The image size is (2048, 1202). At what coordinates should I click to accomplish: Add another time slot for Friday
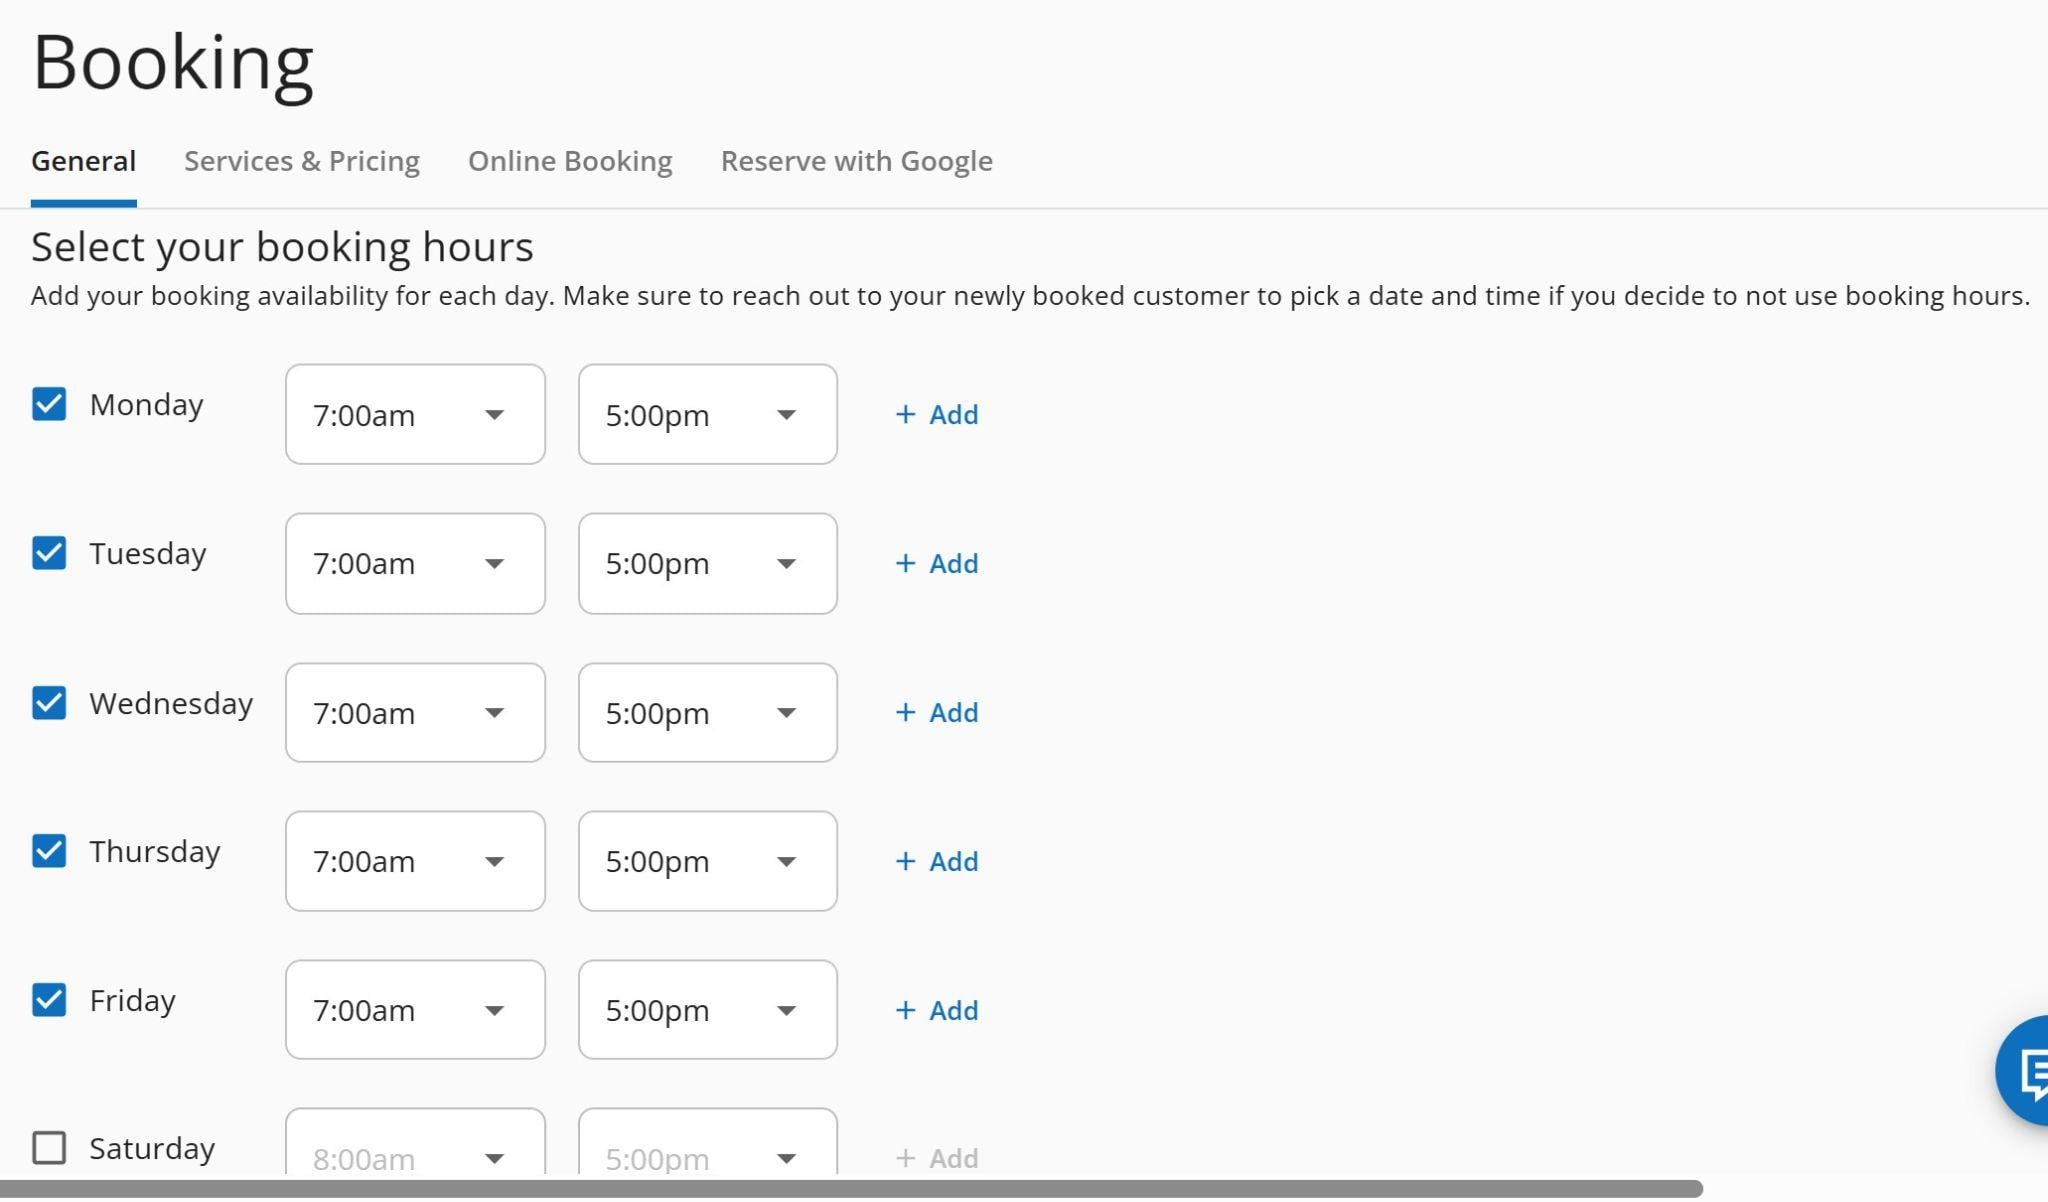tap(937, 1010)
